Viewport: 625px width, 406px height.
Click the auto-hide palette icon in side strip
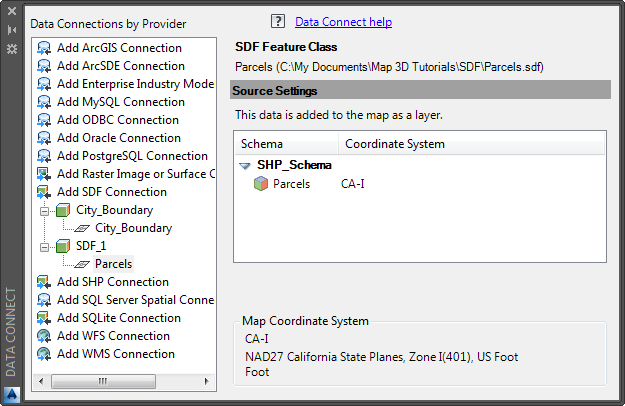[12, 31]
